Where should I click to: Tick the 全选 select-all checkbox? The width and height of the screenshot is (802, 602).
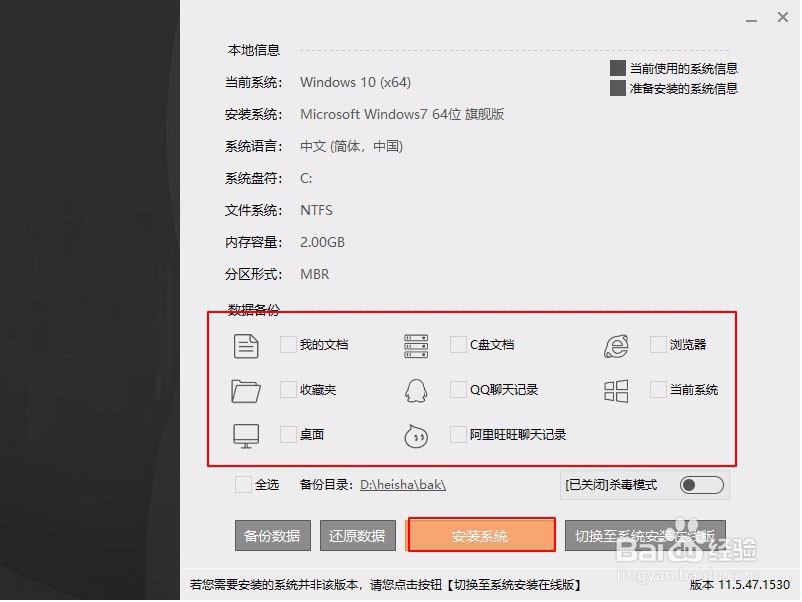pos(243,484)
